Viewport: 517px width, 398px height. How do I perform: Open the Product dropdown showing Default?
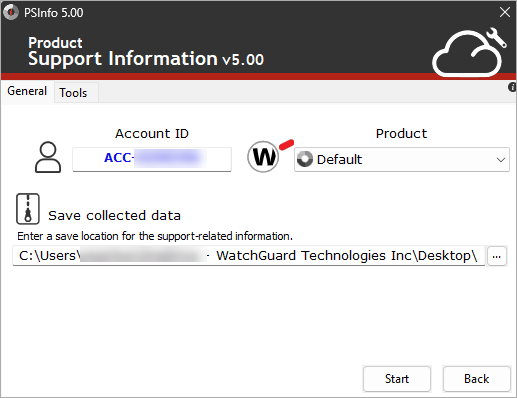402,159
